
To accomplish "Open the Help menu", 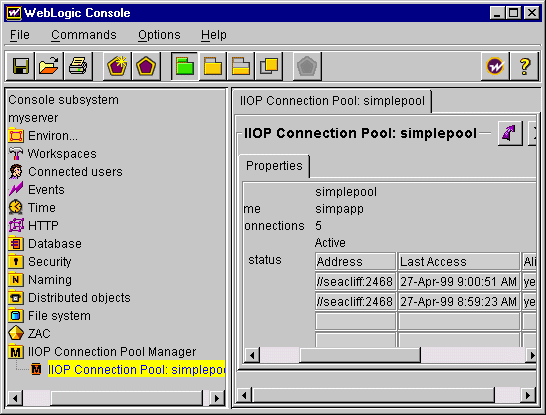I will [x=213, y=35].
